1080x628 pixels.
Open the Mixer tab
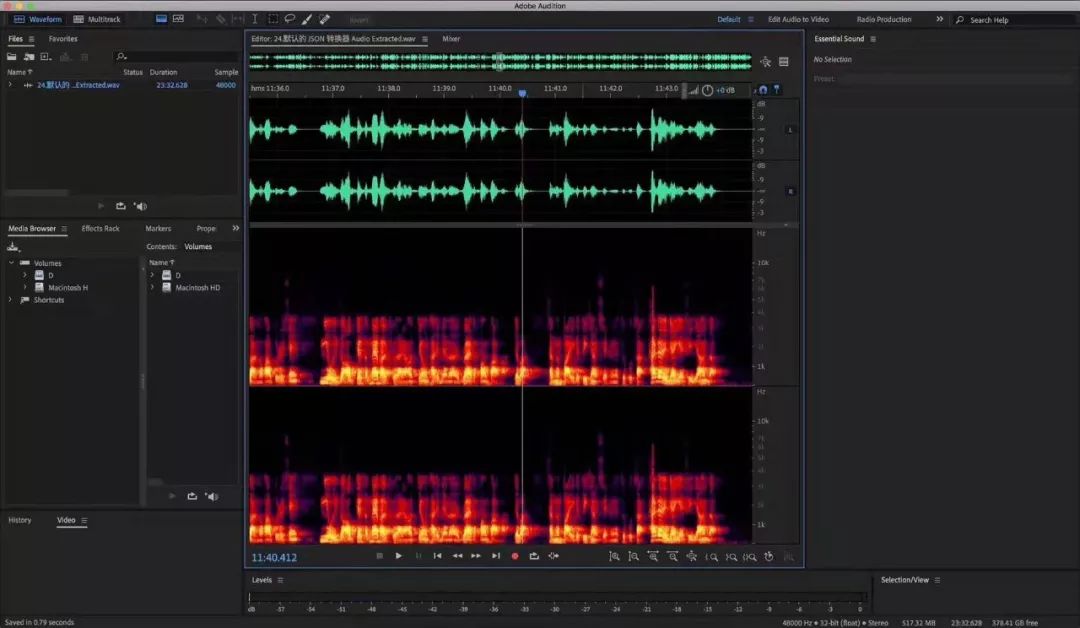(451, 39)
